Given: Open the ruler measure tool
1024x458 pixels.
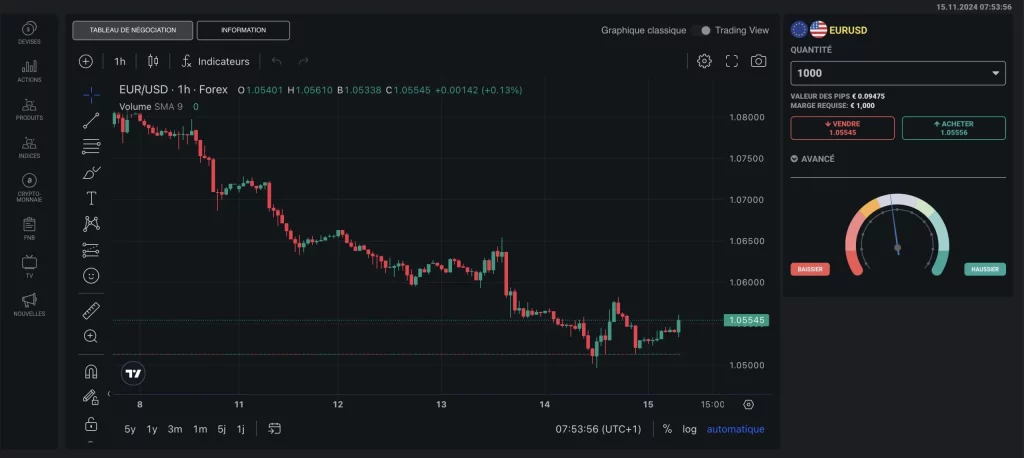Looking at the screenshot, I should pyautogui.click(x=91, y=311).
